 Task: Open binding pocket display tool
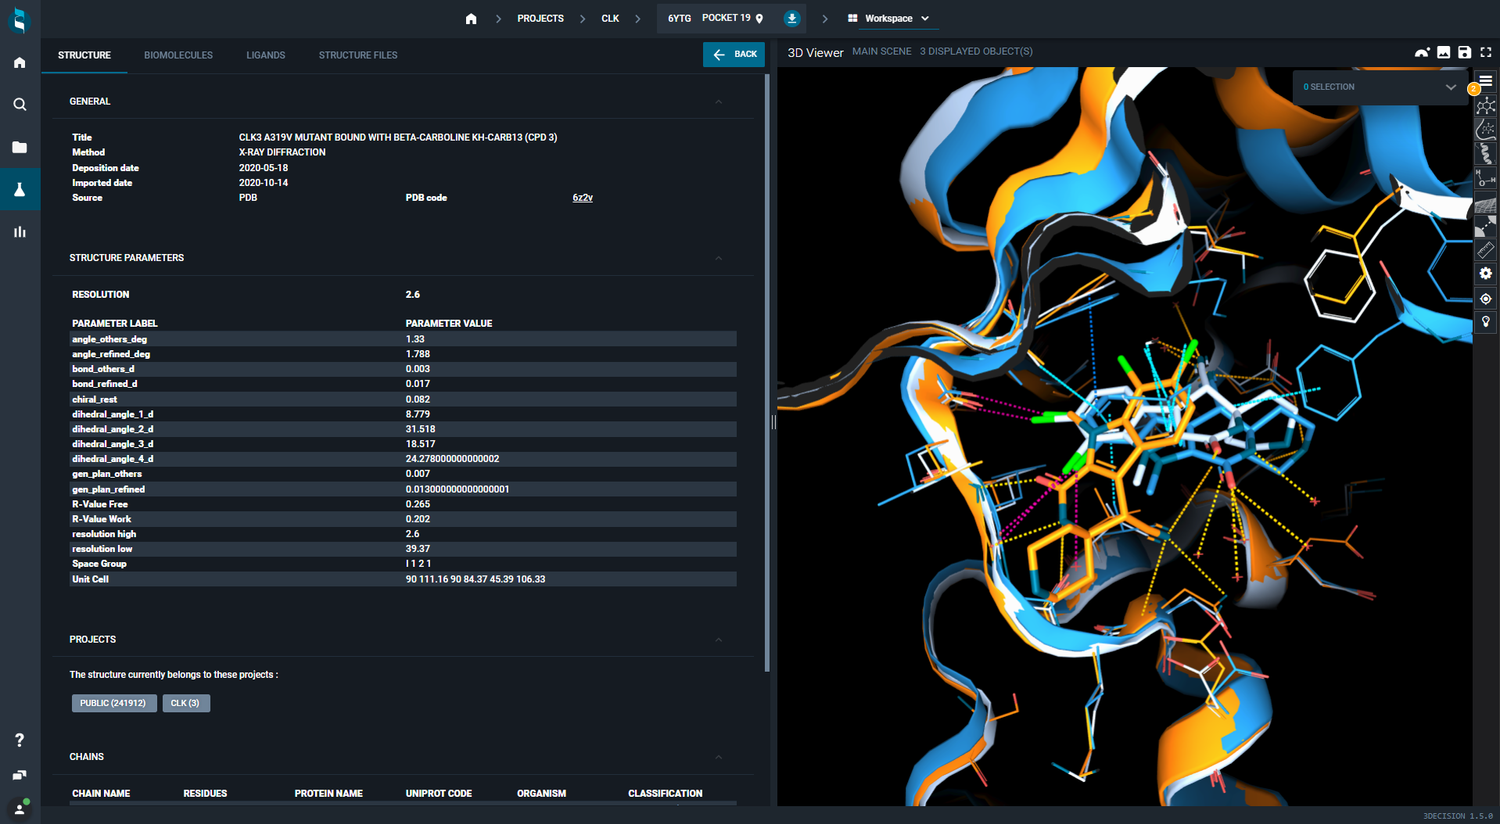pyautogui.click(x=1486, y=129)
